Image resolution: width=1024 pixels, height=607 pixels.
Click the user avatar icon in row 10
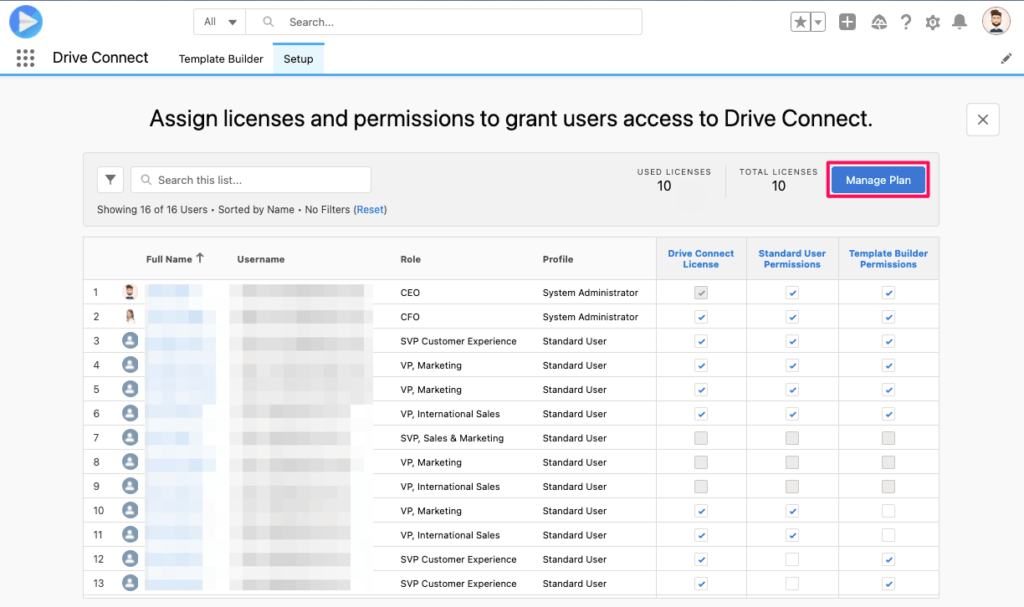click(130, 510)
